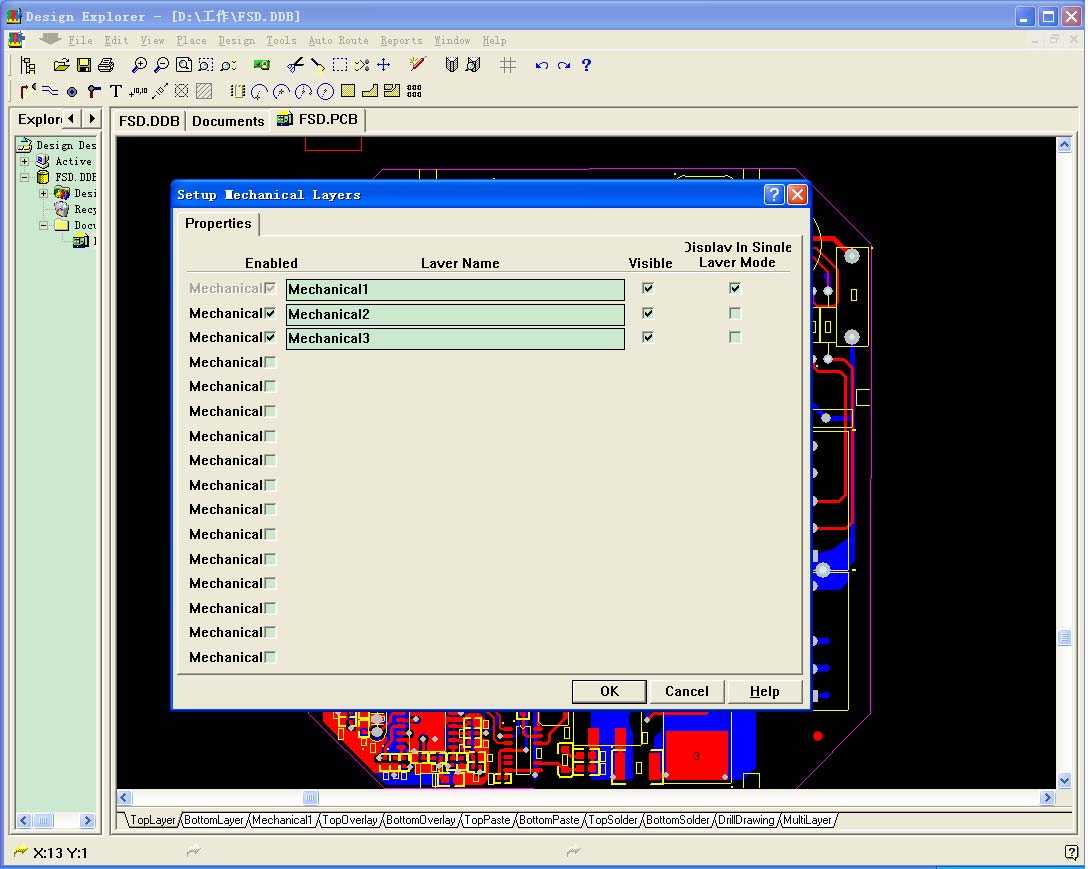This screenshot has height=869, width=1088.
Task: Click the Print icon in toolbar
Action: tap(106, 65)
